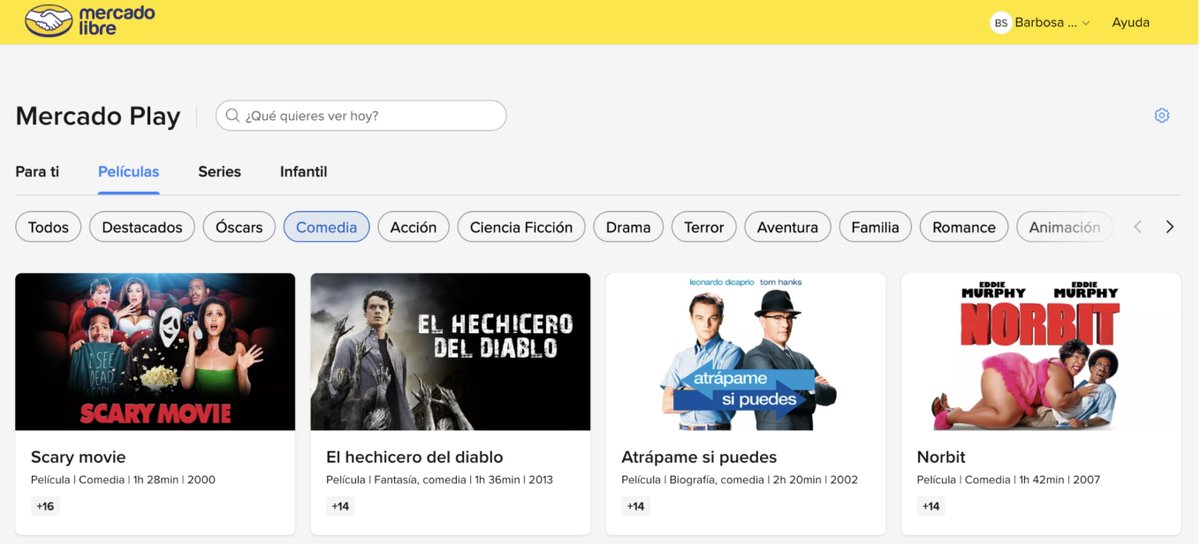Pick the Animación genre chip
The image size is (1200, 544).
1065,227
